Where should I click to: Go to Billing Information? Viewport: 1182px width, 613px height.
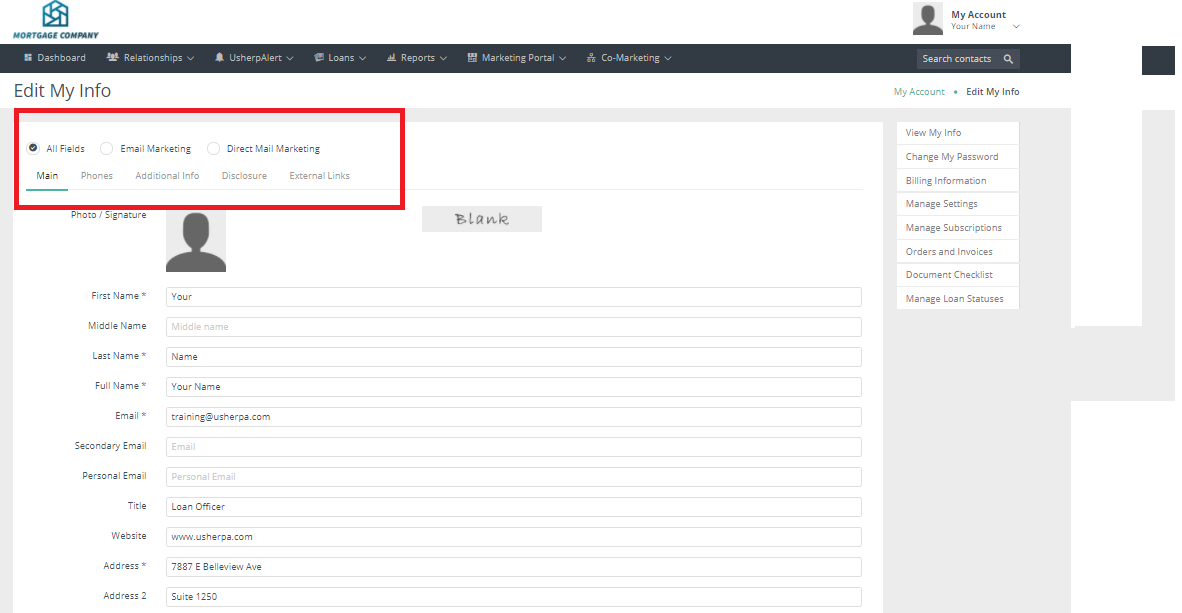946,181
